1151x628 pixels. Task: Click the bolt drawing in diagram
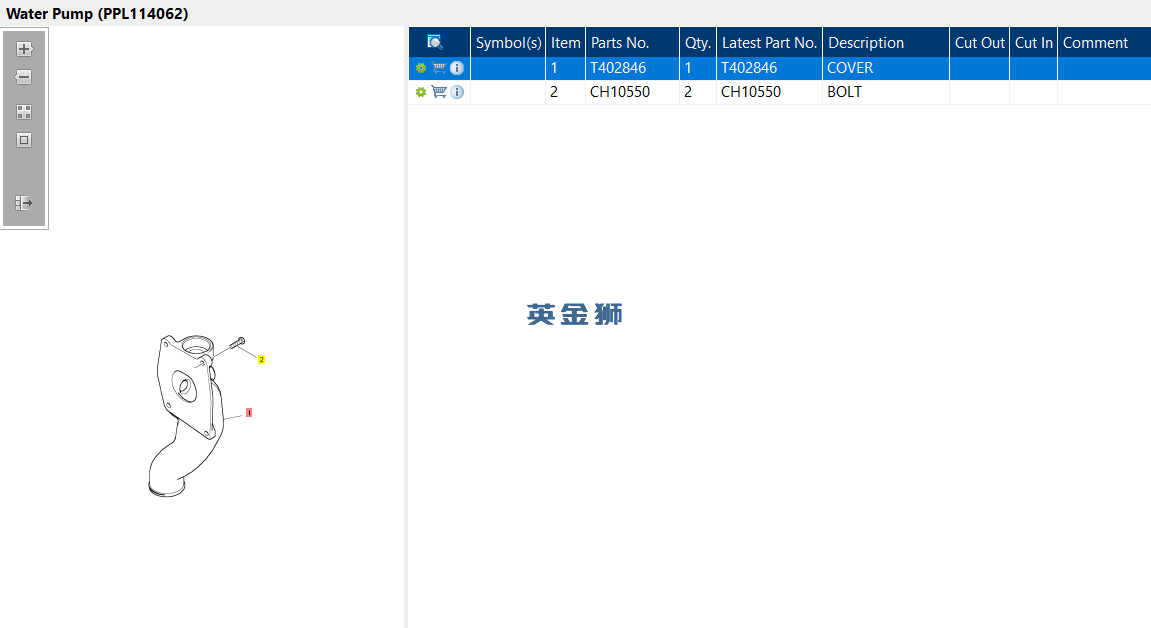237,343
